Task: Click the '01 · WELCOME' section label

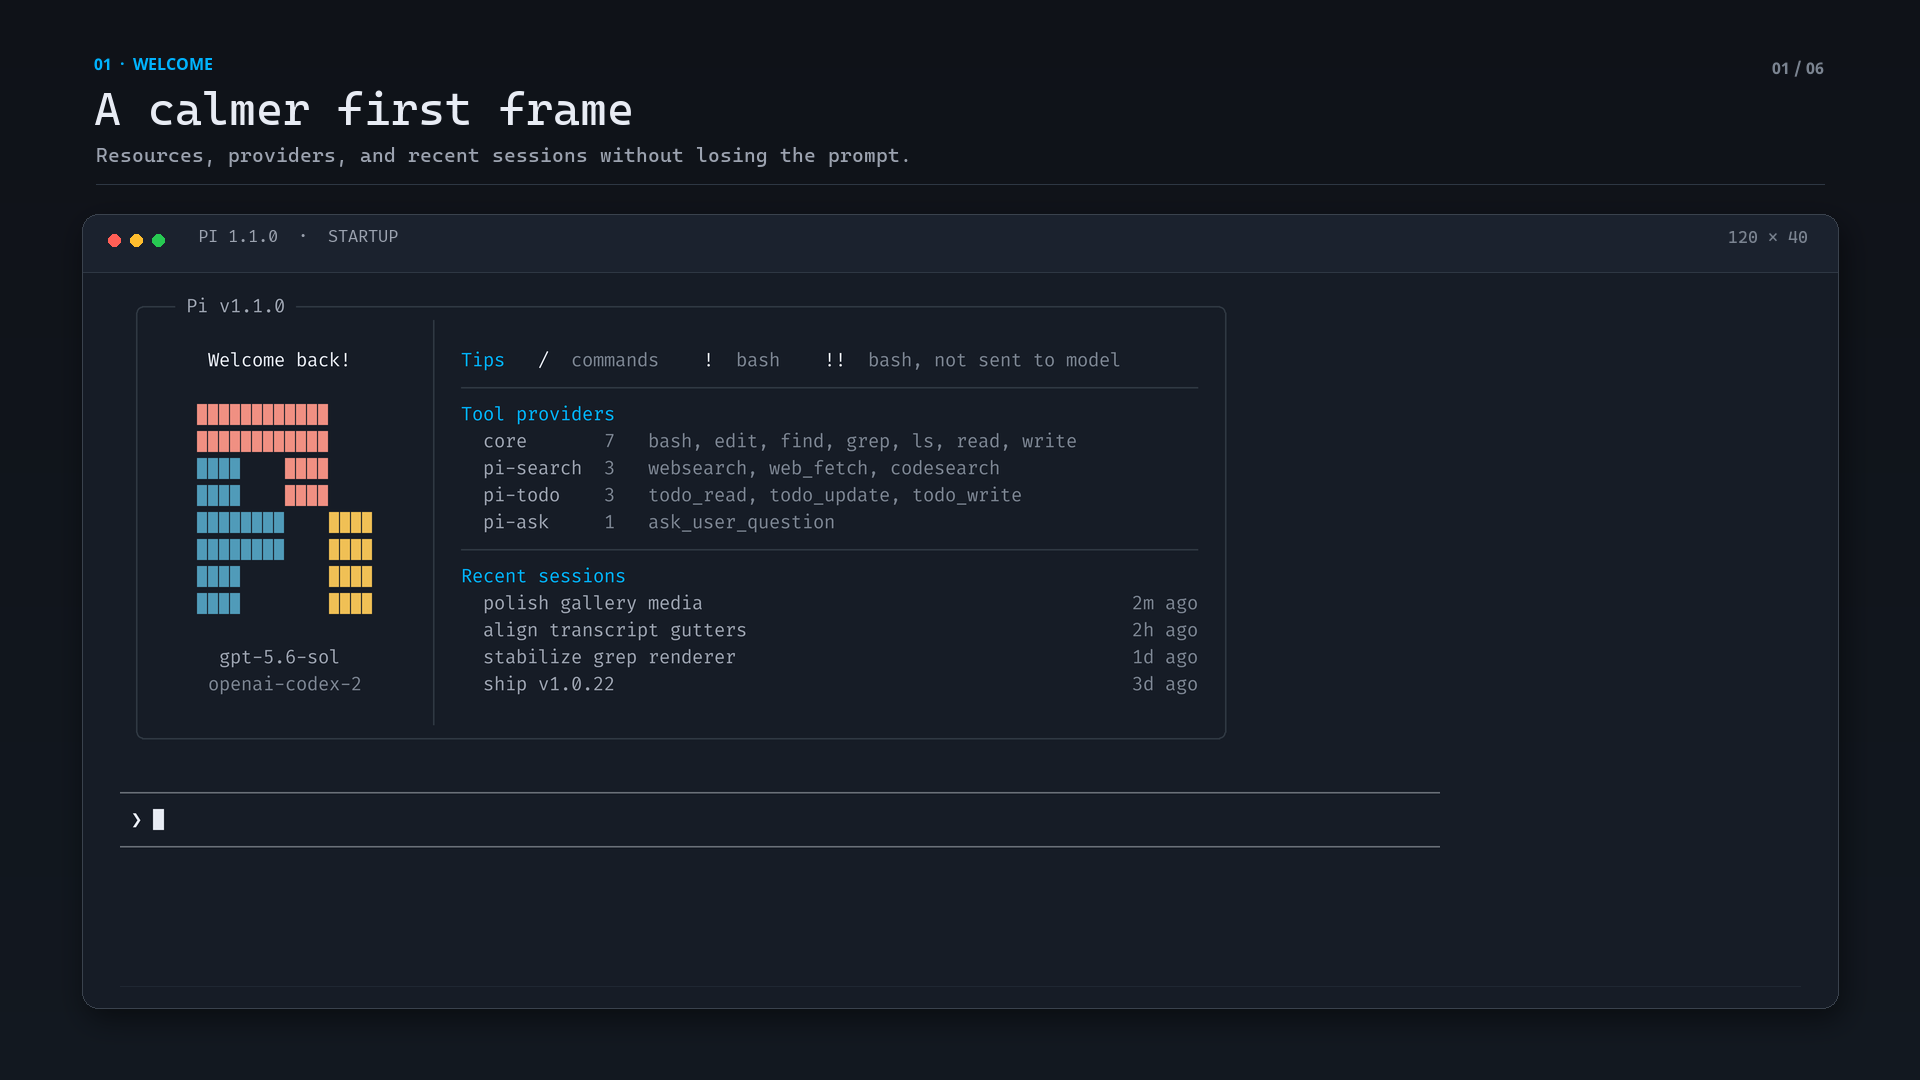Action: tap(153, 64)
